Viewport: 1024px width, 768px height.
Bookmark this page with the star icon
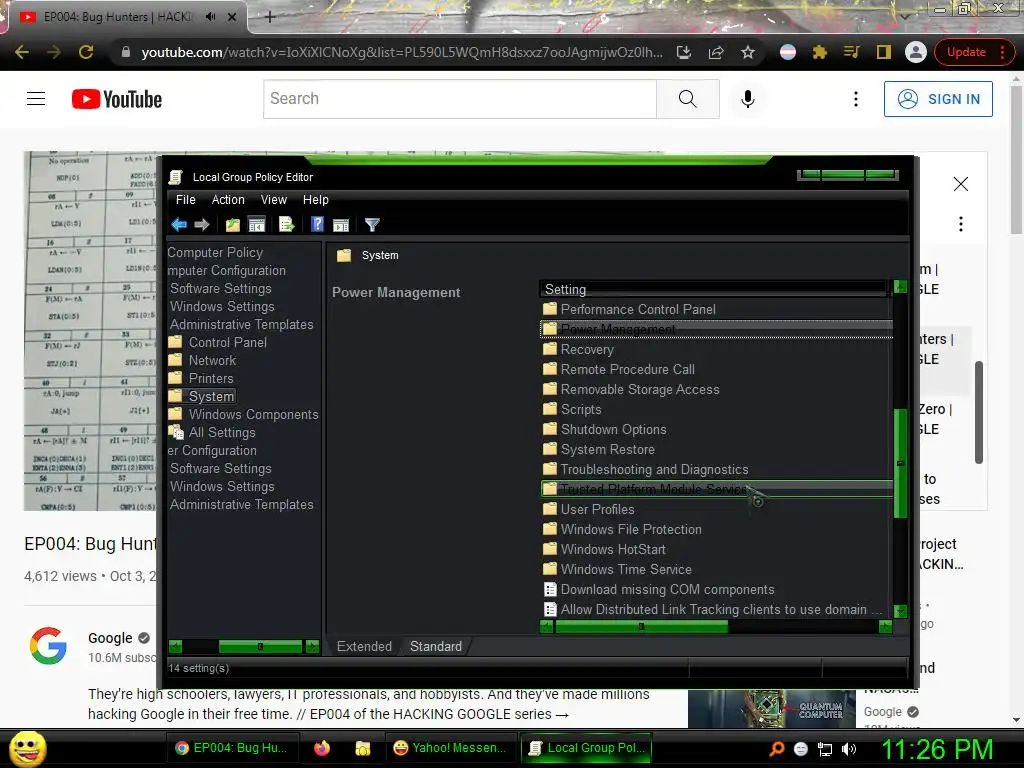click(x=748, y=52)
